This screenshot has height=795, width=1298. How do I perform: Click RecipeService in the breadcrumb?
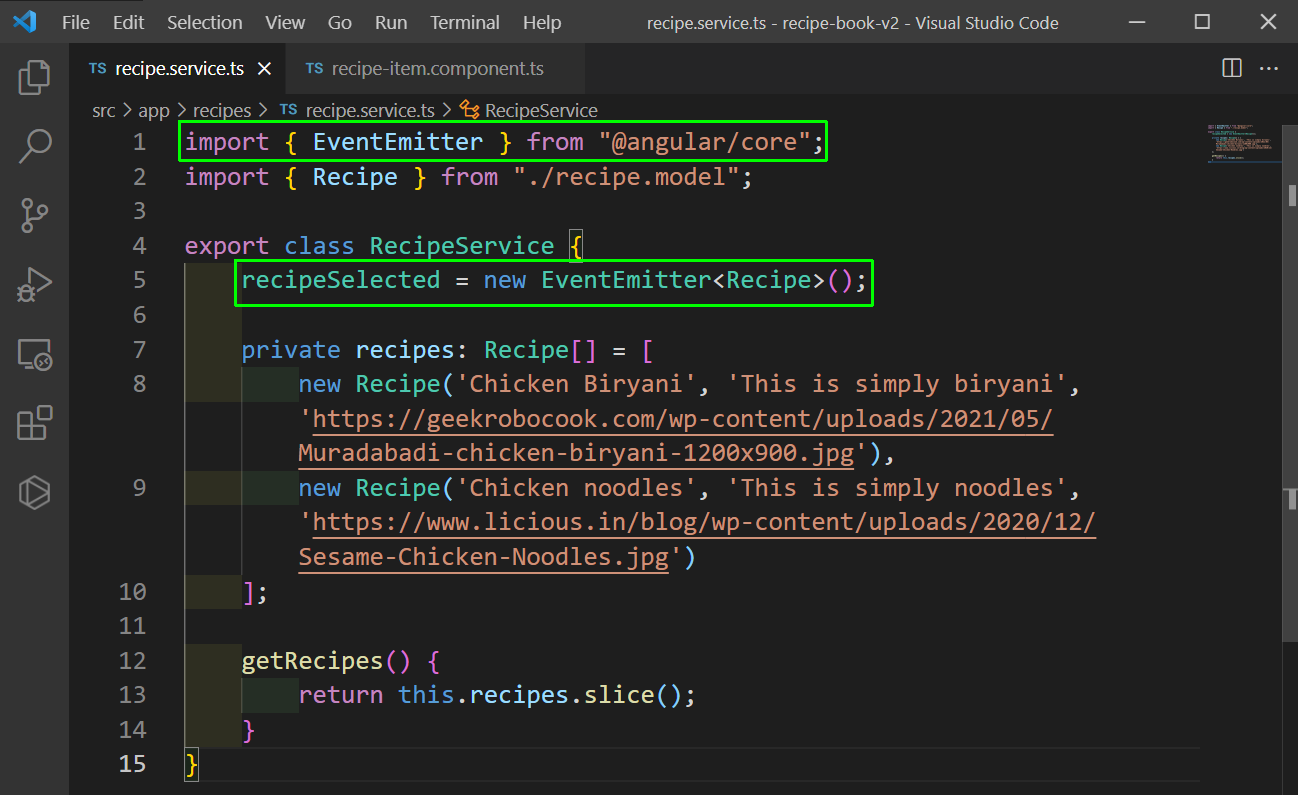click(x=541, y=111)
